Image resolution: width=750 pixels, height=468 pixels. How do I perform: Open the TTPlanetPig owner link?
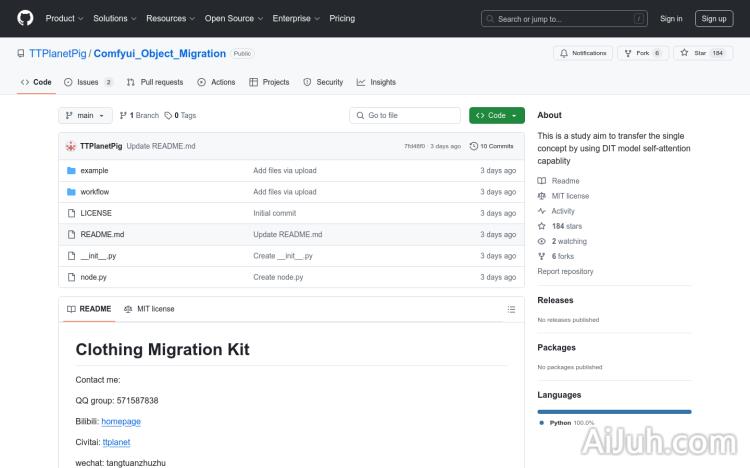58,54
